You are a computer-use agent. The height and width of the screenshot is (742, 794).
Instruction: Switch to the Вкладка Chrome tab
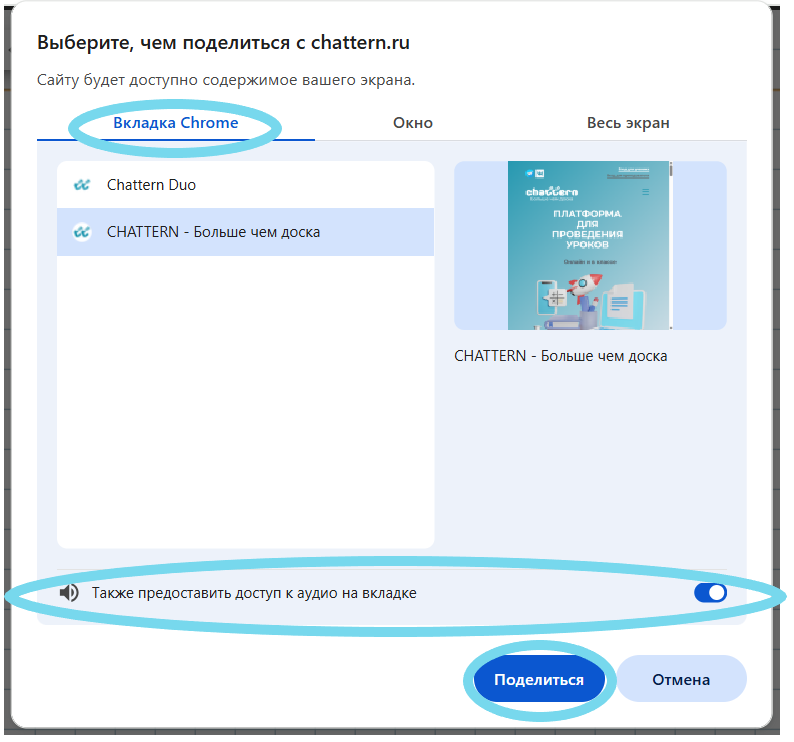176,123
